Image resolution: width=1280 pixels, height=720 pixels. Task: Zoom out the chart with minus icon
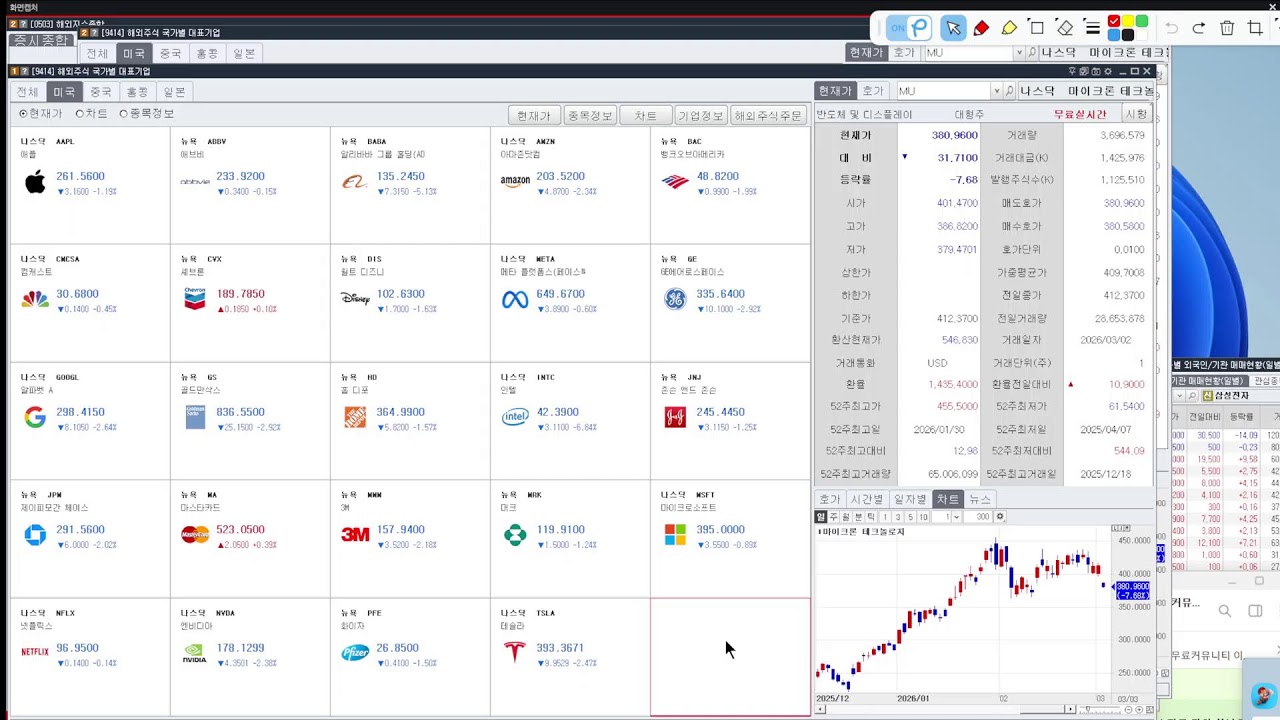click(x=1128, y=710)
